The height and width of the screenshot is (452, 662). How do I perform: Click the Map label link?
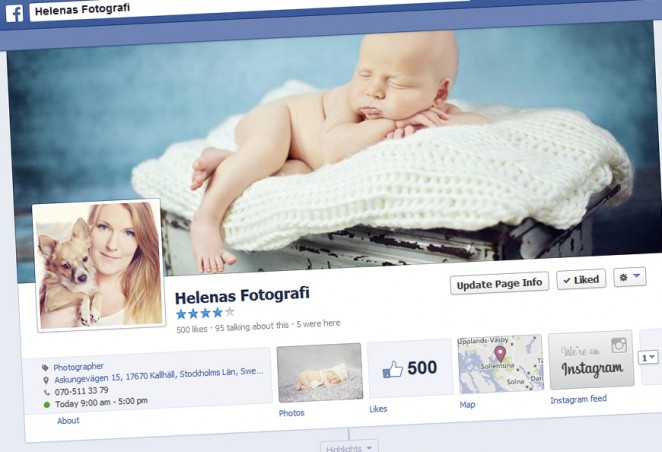click(467, 405)
